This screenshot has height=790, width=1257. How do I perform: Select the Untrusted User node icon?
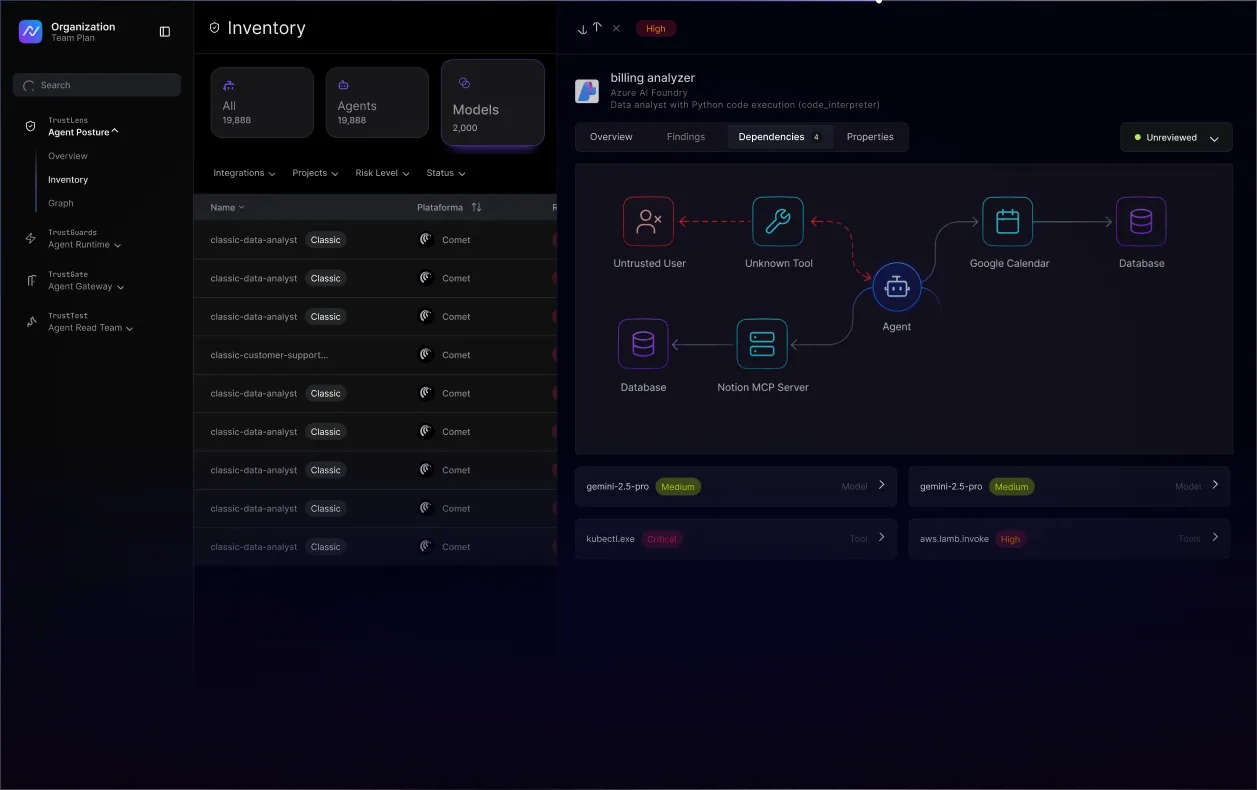pos(648,221)
